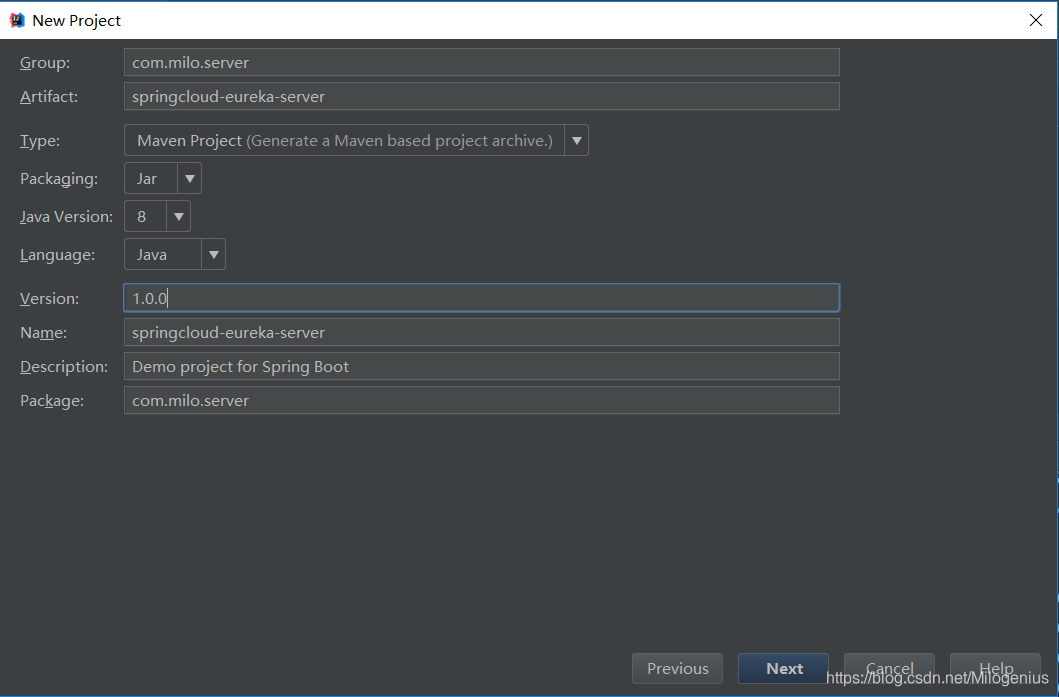Cancel the New Project wizard
Image resolution: width=1059 pixels, height=697 pixels.
pyautogui.click(x=889, y=669)
